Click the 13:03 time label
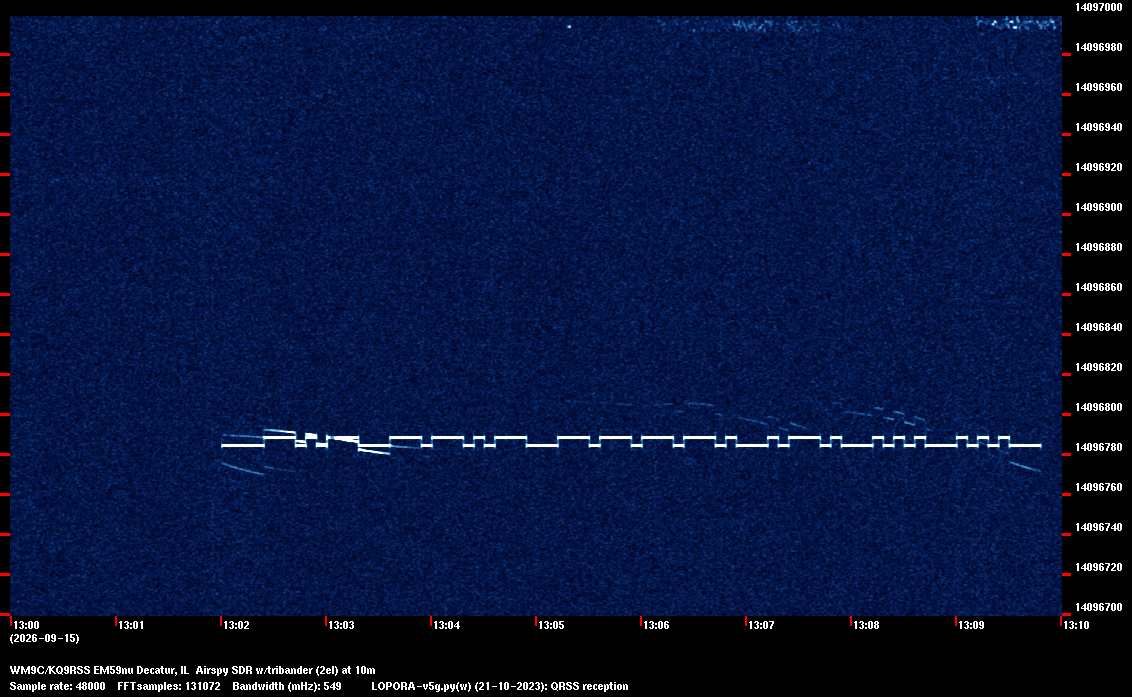This screenshot has width=1132, height=697. point(341,625)
